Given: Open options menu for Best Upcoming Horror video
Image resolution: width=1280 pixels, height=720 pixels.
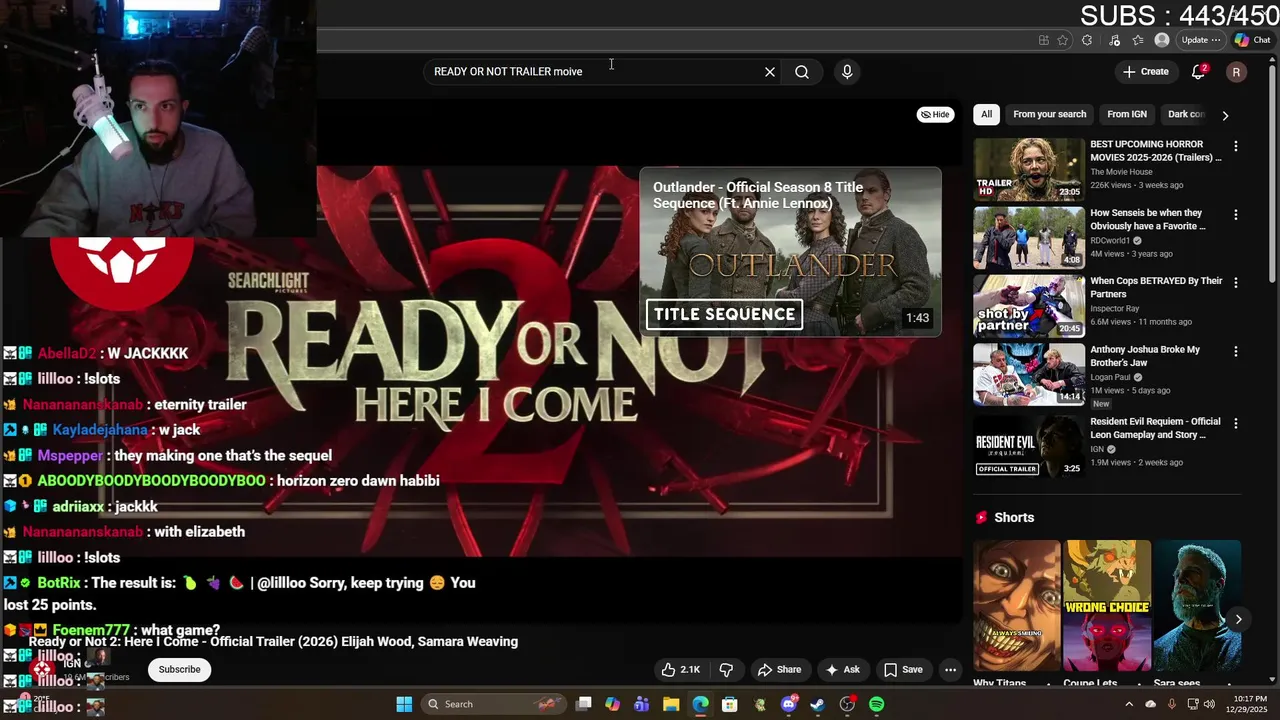Looking at the screenshot, I should [1236, 146].
